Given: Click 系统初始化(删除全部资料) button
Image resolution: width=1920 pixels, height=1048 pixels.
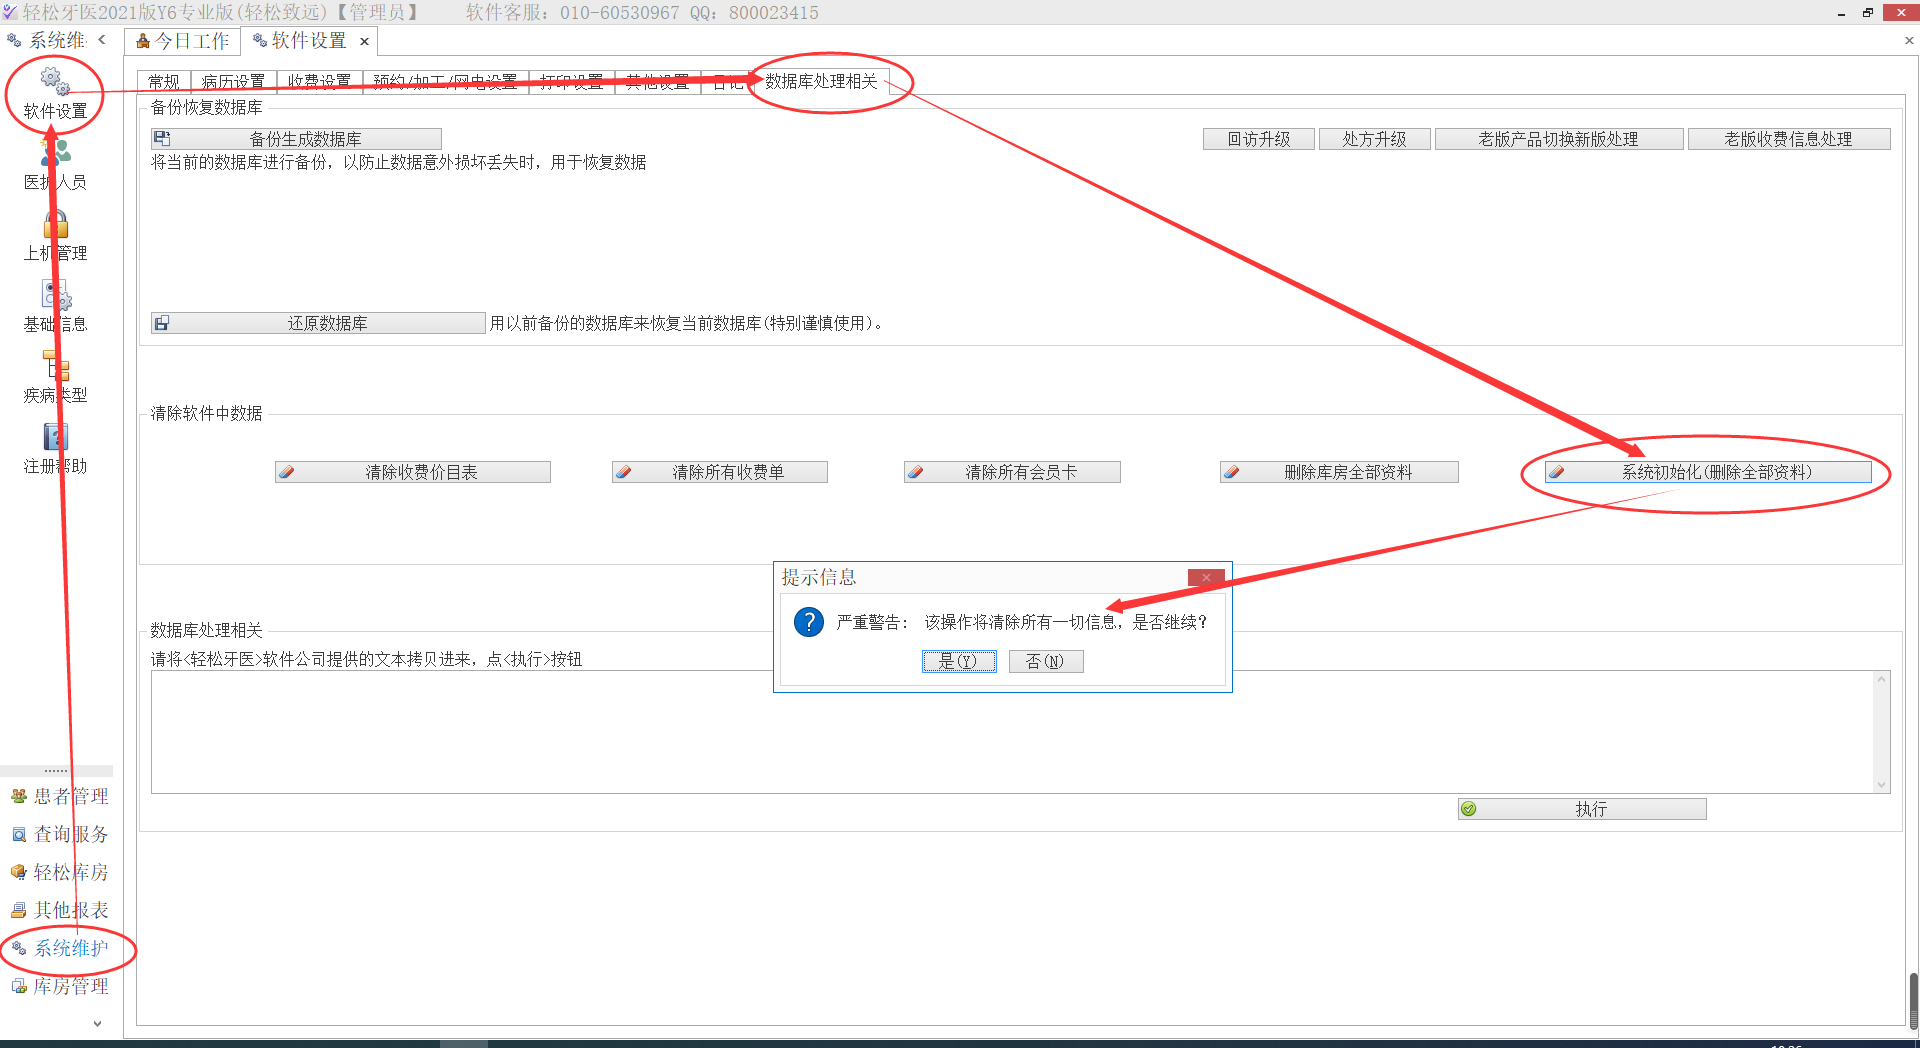Looking at the screenshot, I should [x=1708, y=472].
